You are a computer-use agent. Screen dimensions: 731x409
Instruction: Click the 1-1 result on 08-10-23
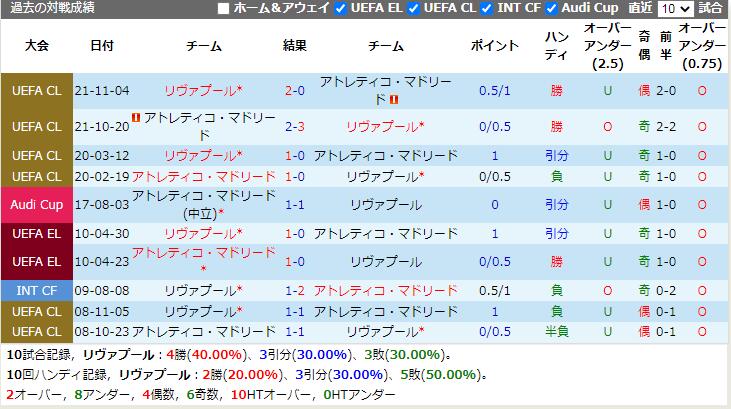coord(295,332)
